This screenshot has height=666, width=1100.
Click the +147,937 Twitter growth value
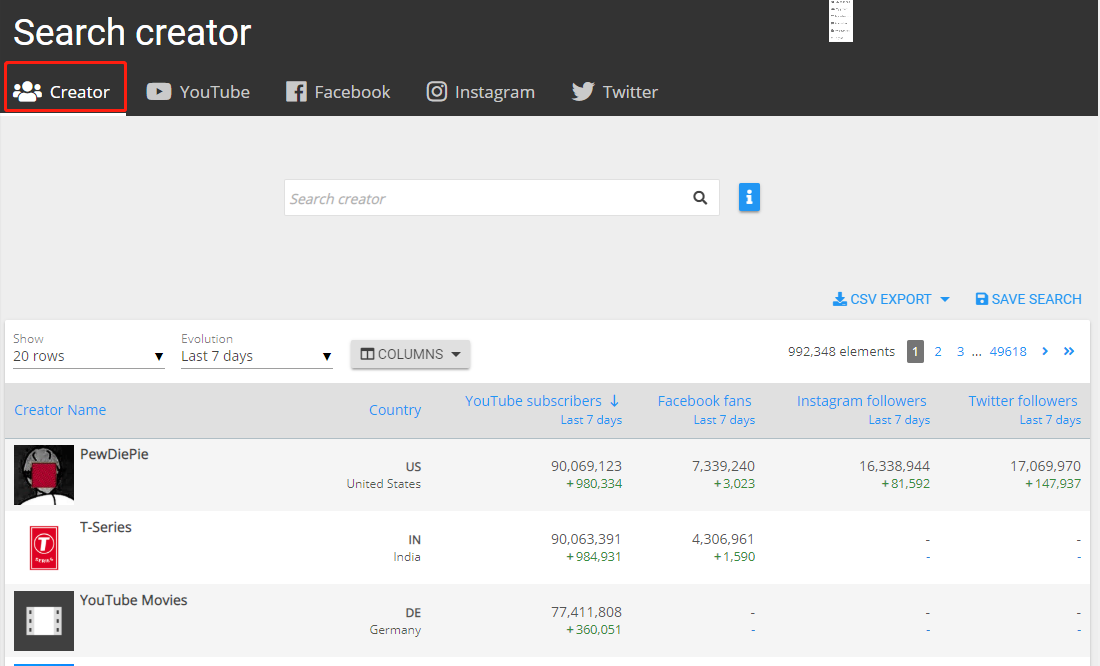coord(1053,484)
